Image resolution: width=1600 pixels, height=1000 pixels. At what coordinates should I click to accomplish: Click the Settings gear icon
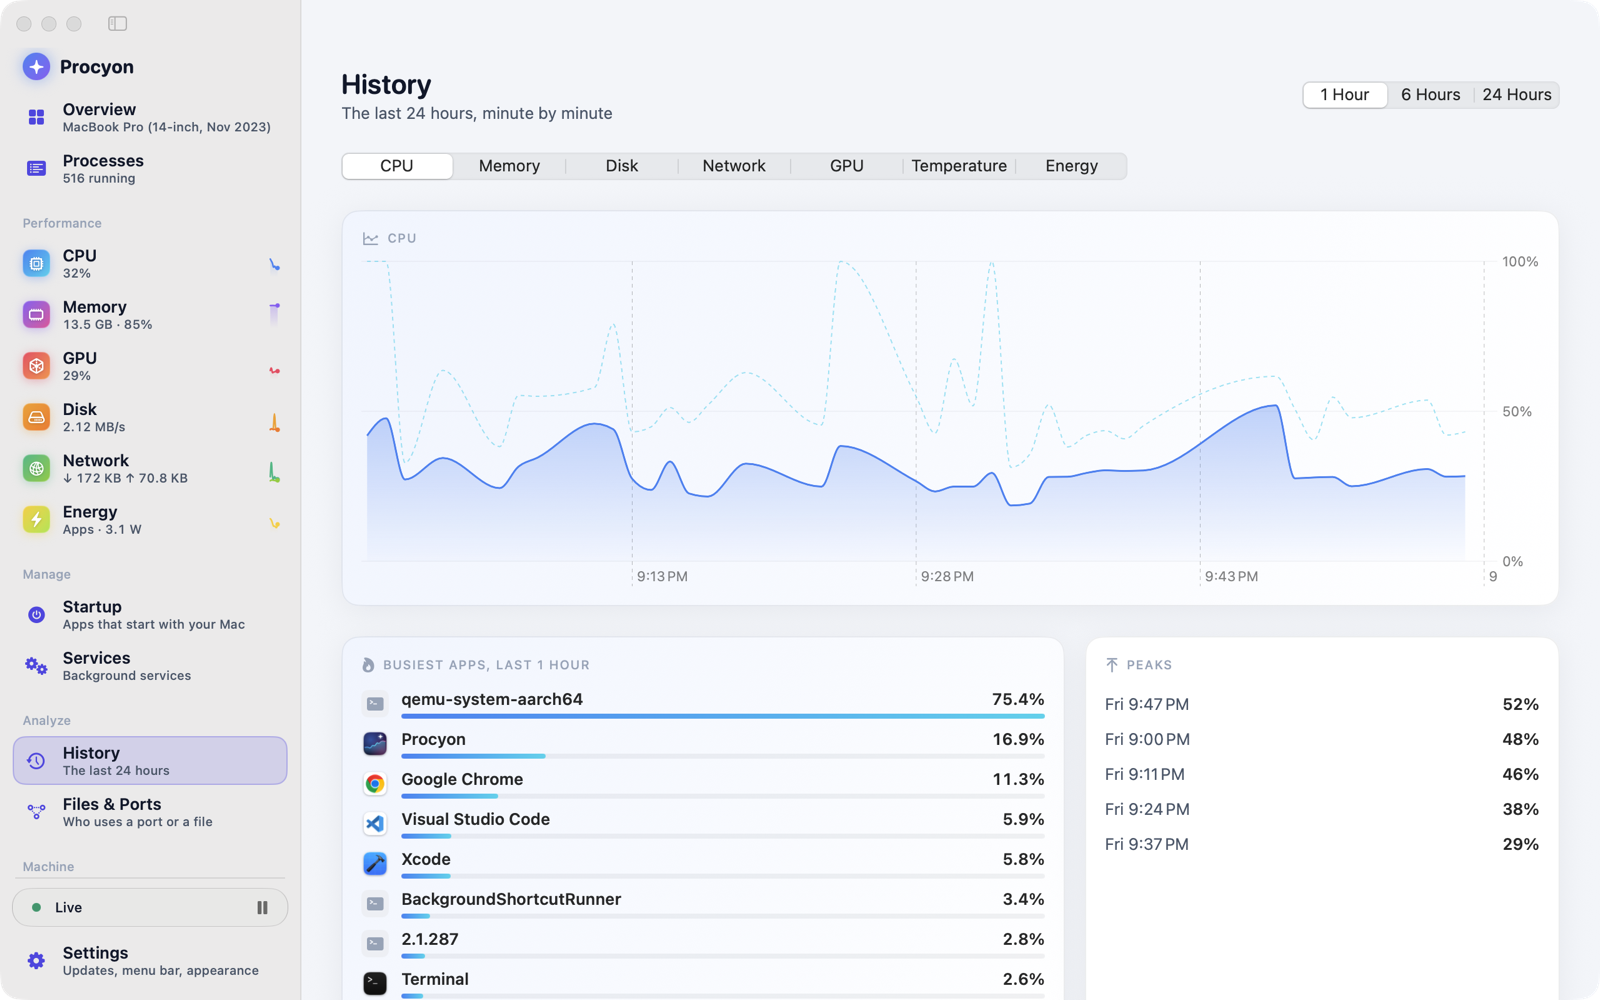[x=36, y=960]
